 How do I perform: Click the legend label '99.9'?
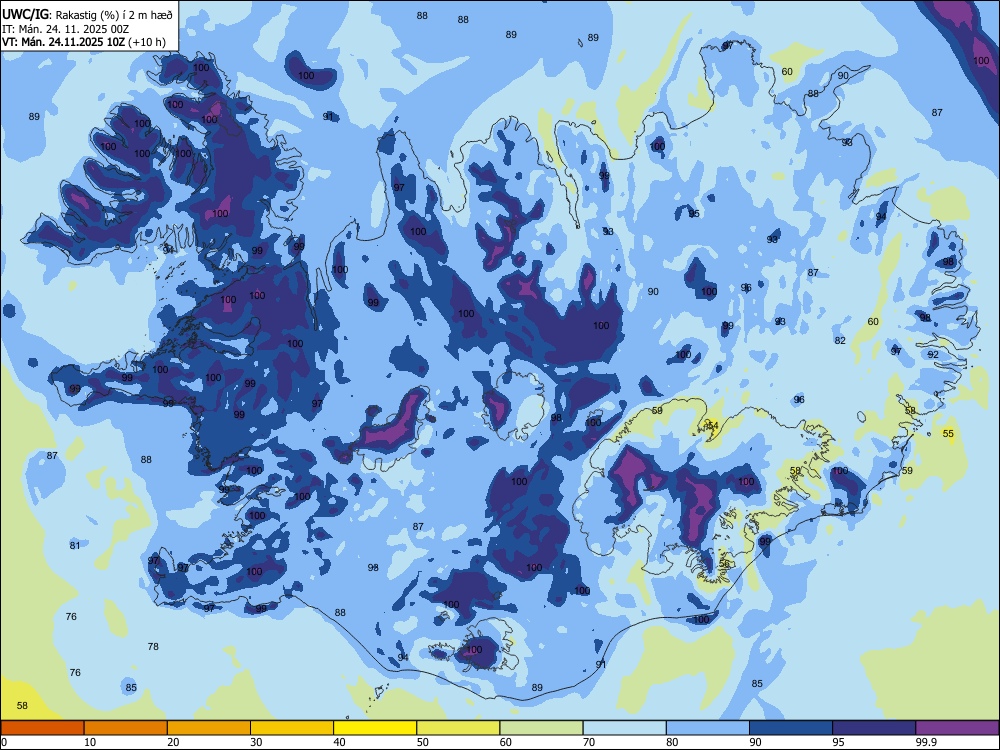coord(926,742)
